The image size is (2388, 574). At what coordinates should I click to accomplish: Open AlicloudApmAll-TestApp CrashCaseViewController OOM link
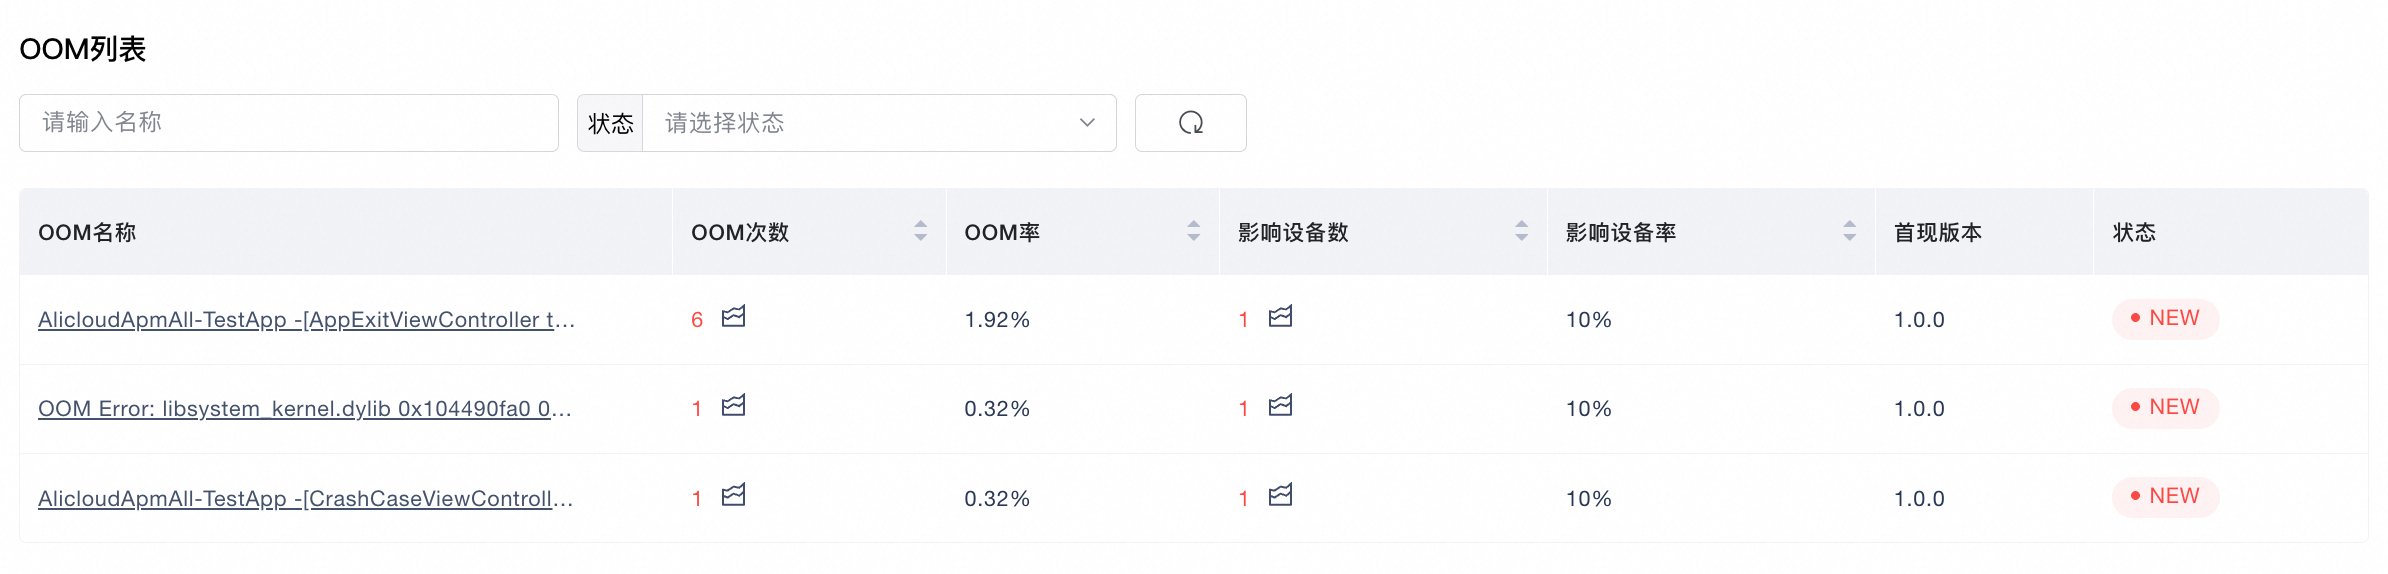tap(305, 499)
